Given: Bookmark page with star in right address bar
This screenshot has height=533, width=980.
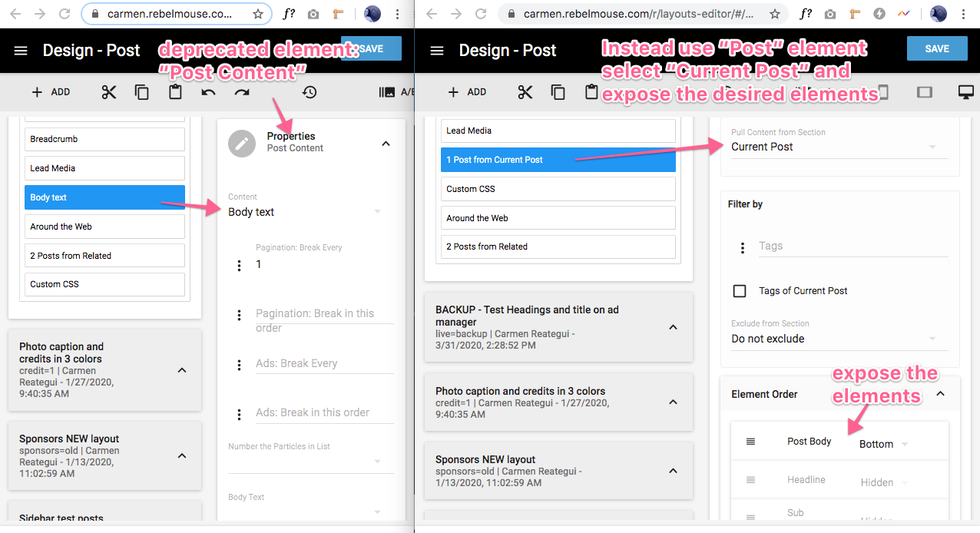Looking at the screenshot, I should pos(778,14).
